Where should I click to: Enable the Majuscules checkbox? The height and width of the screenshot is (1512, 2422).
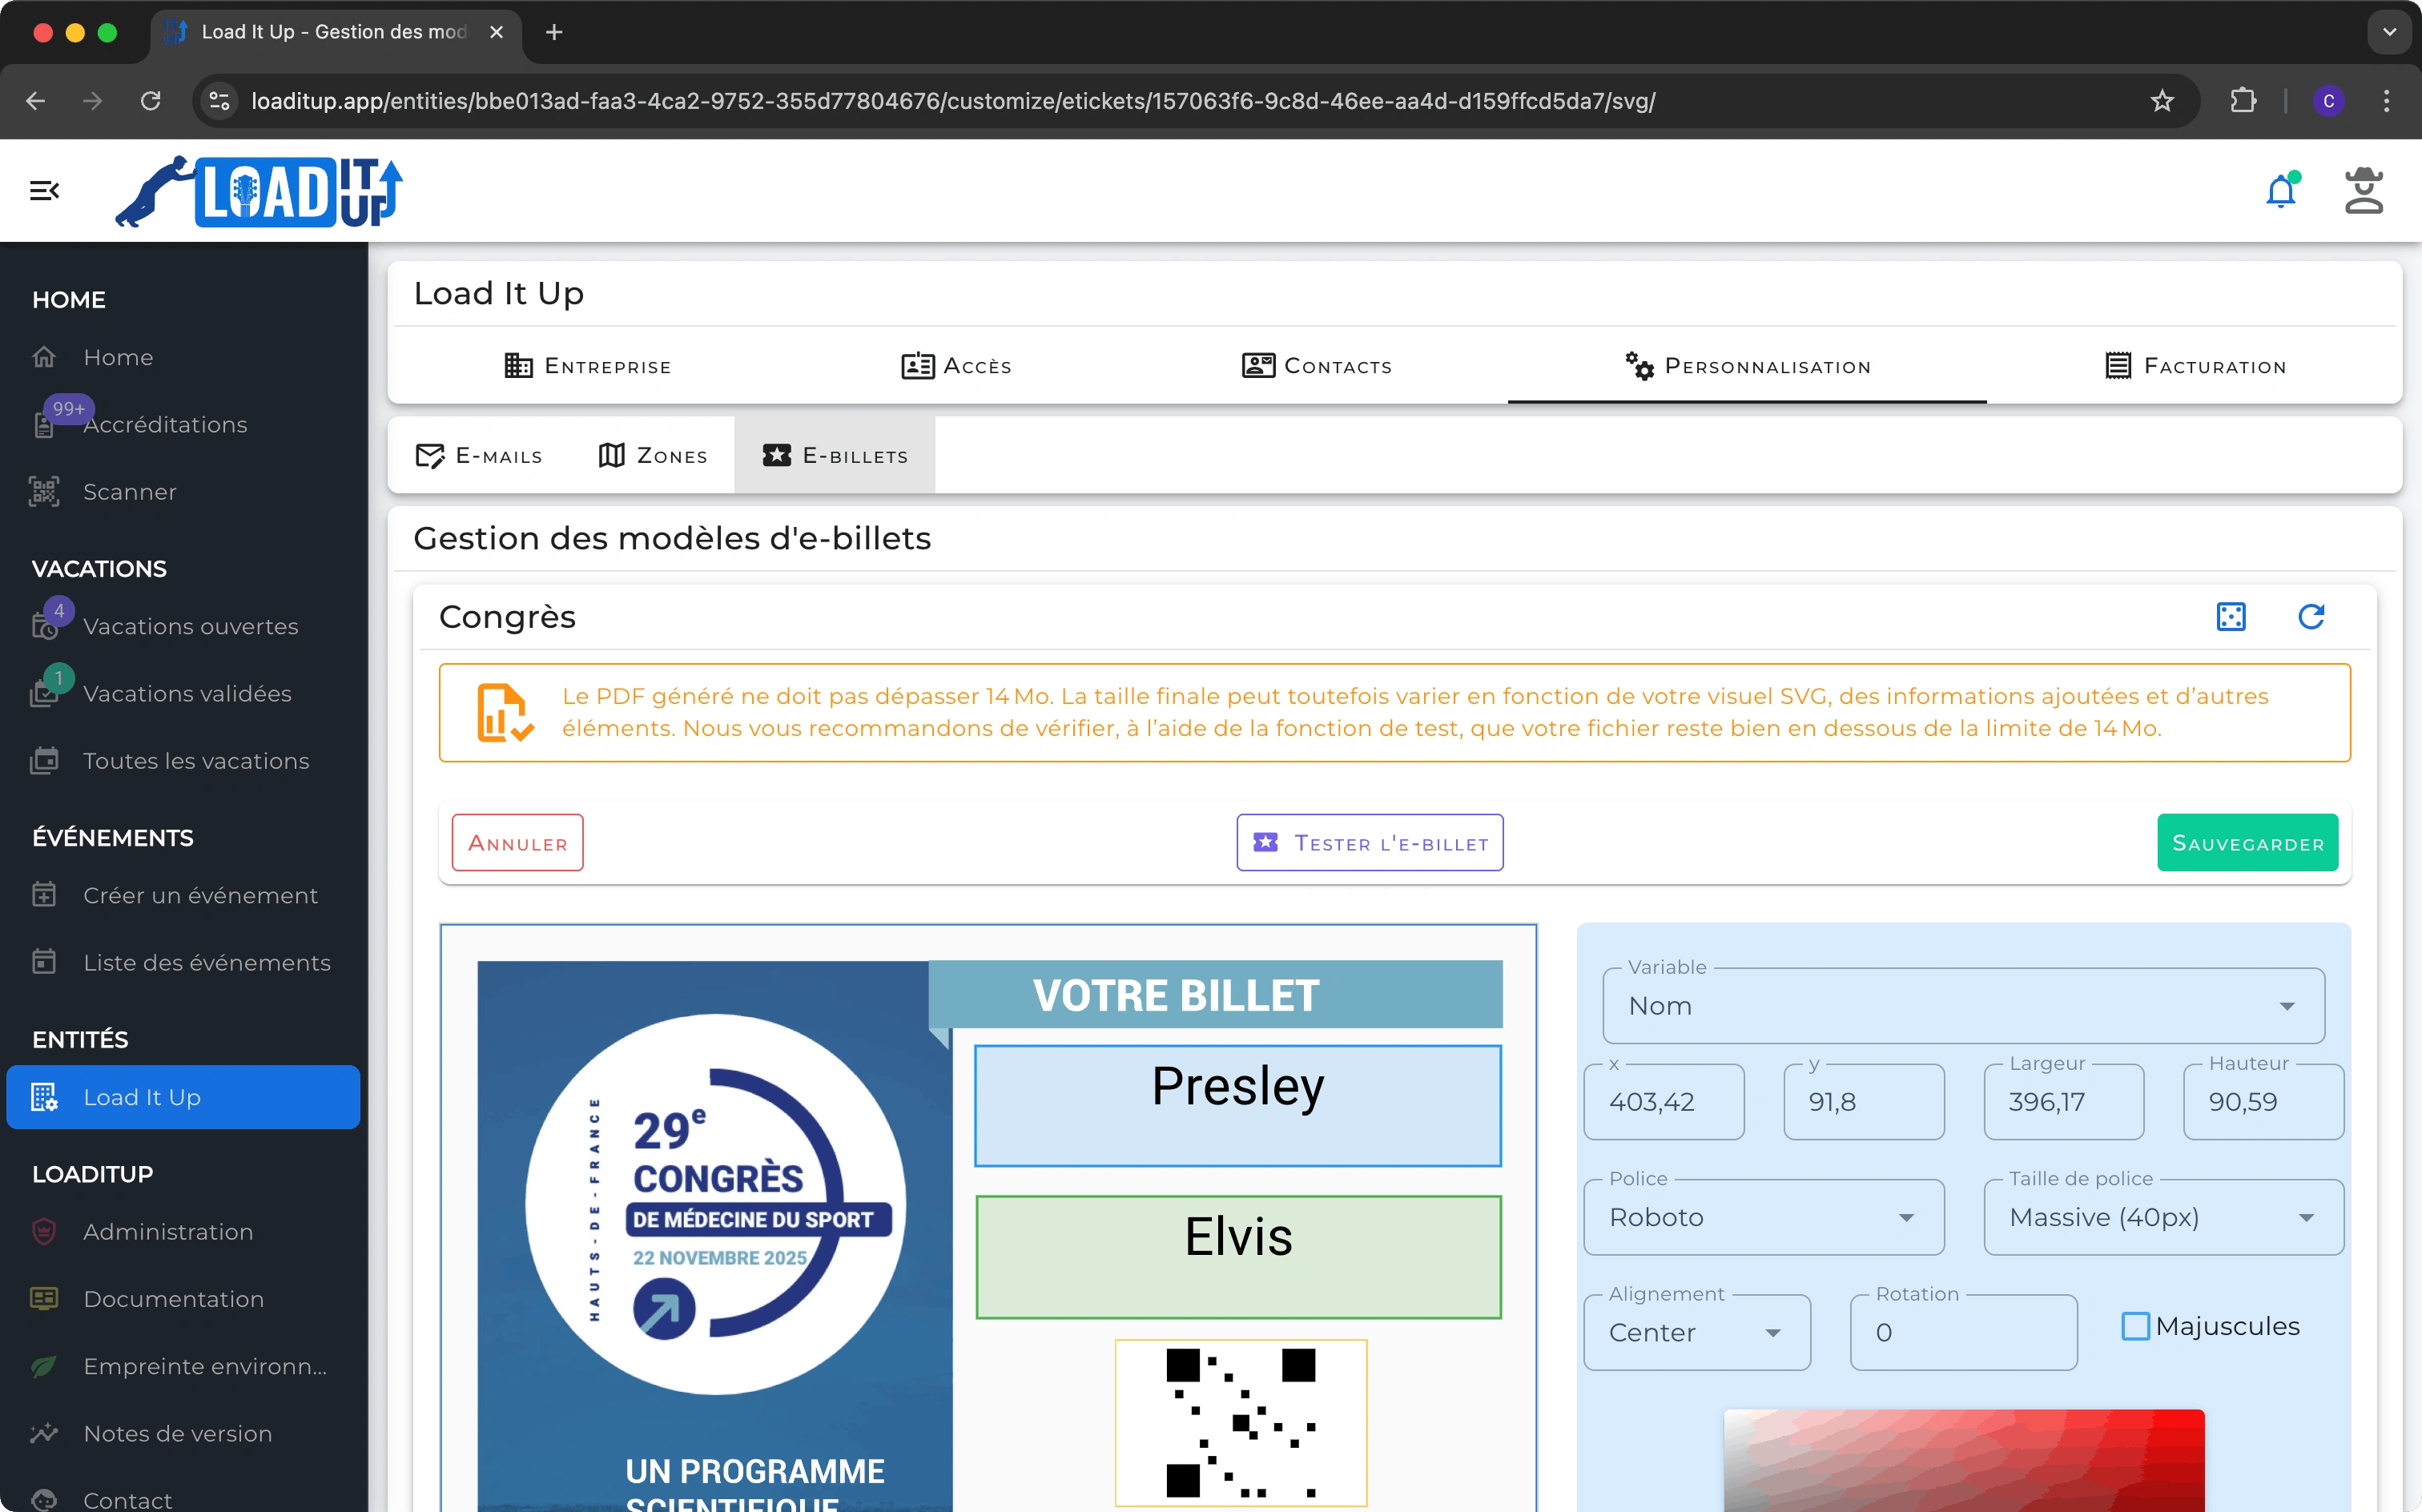pos(2135,1325)
